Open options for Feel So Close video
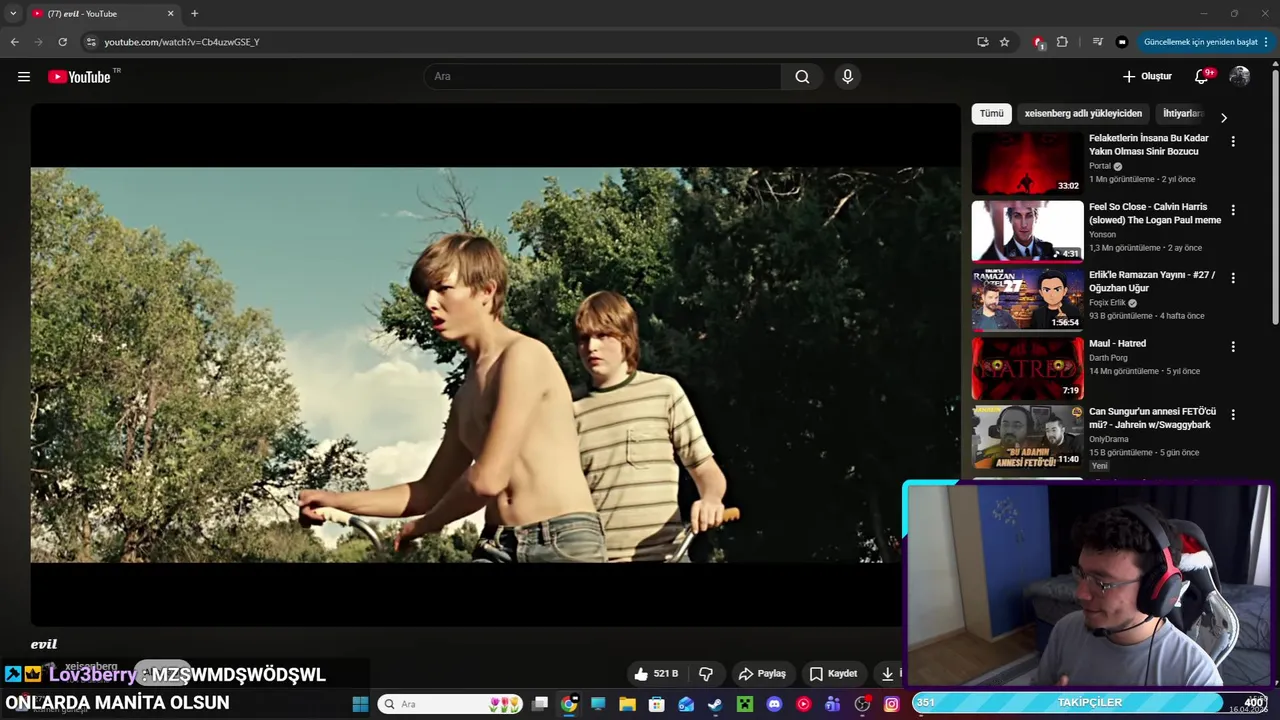Screen dimensions: 1280x720 (1233, 210)
